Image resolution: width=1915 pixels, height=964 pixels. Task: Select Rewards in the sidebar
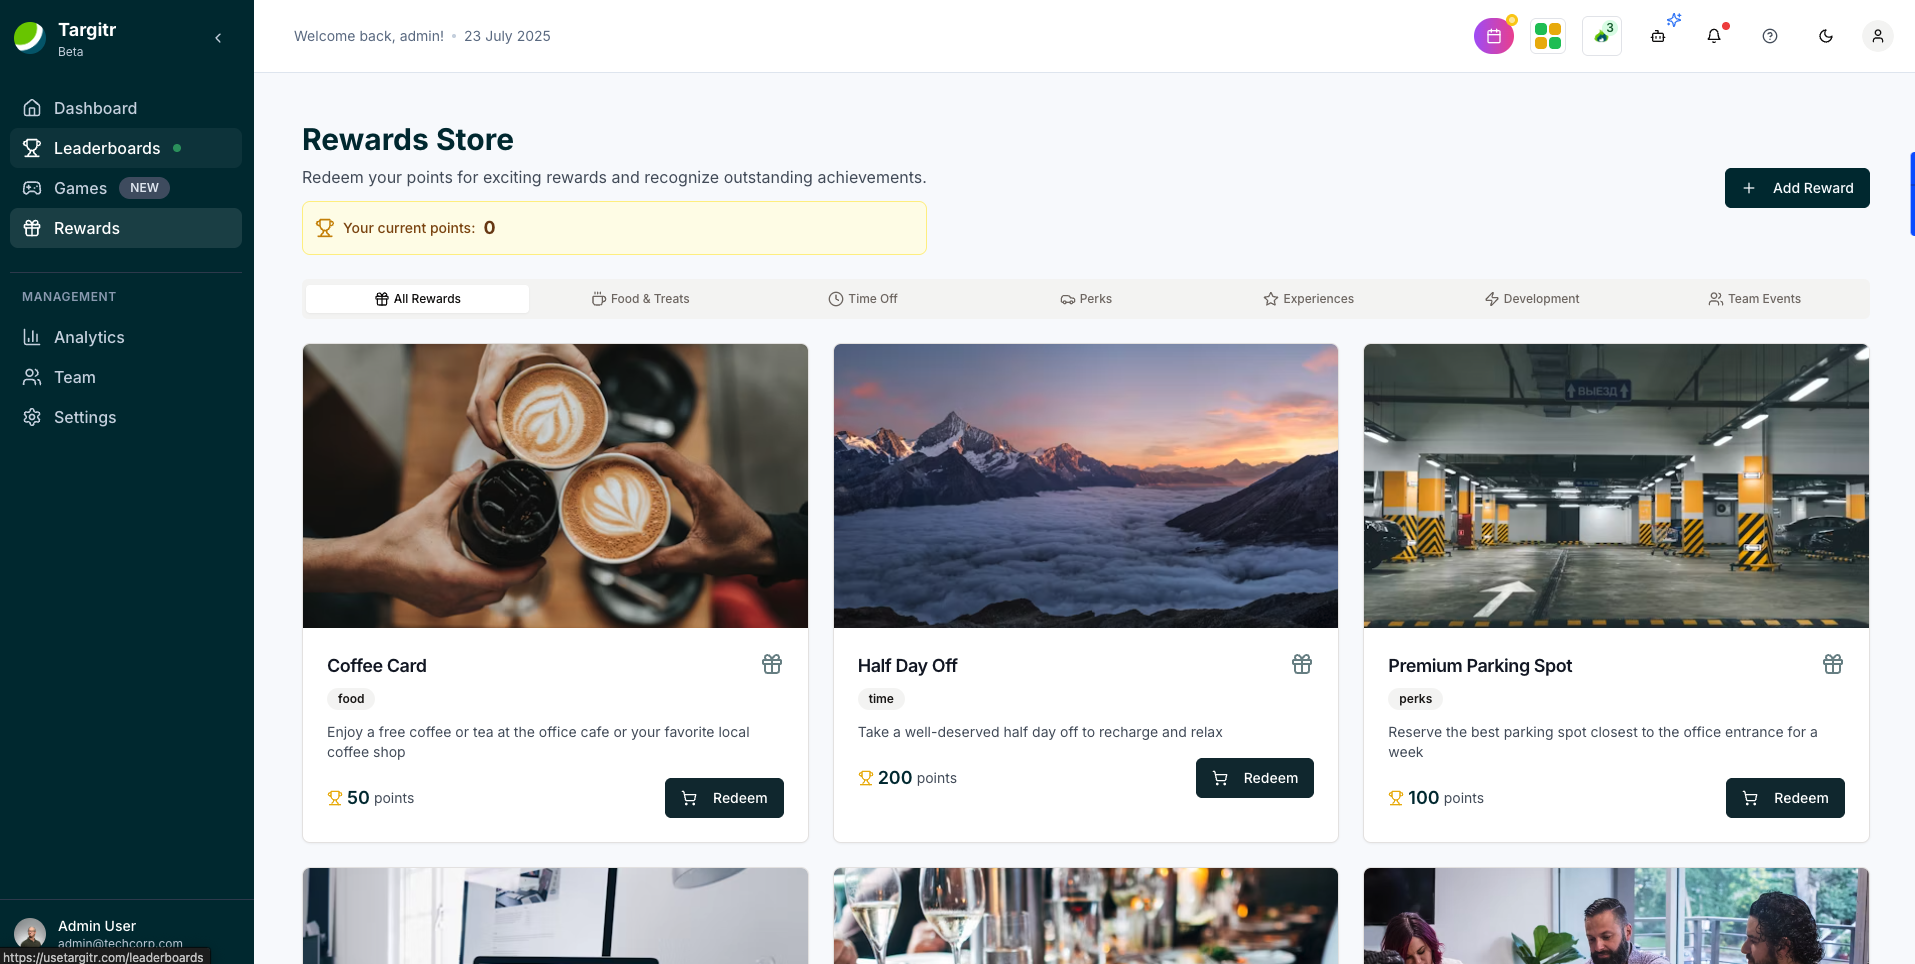126,228
